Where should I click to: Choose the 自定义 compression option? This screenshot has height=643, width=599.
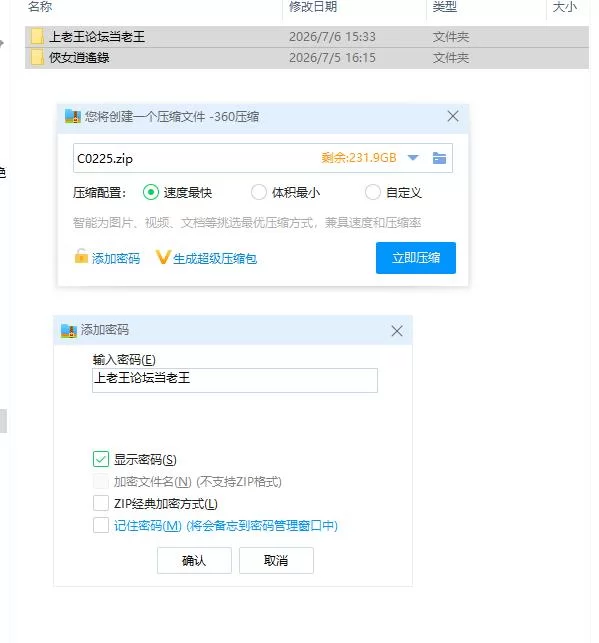pos(373,192)
